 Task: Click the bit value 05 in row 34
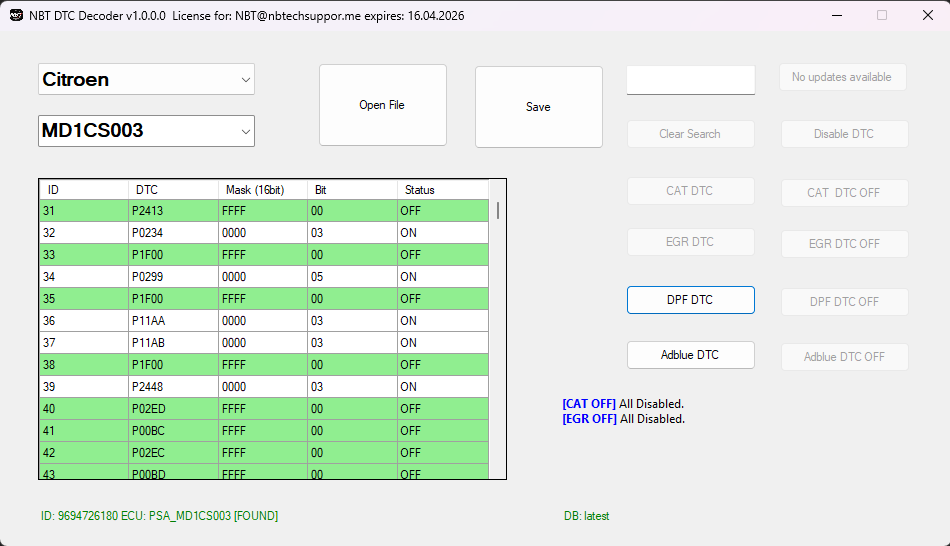pyautogui.click(x=353, y=277)
